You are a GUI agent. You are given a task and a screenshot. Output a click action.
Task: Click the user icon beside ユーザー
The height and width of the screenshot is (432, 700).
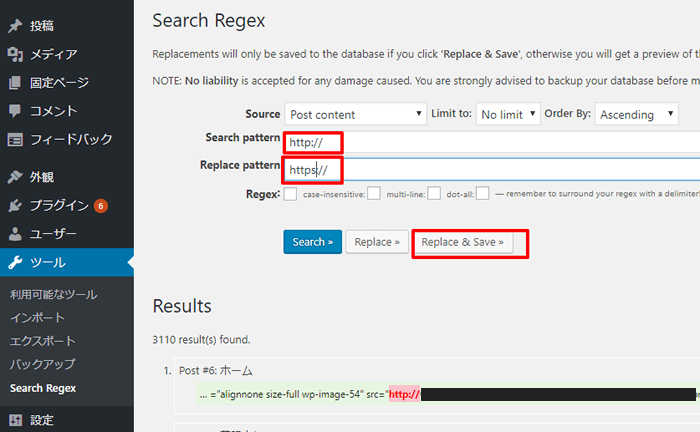(15, 234)
